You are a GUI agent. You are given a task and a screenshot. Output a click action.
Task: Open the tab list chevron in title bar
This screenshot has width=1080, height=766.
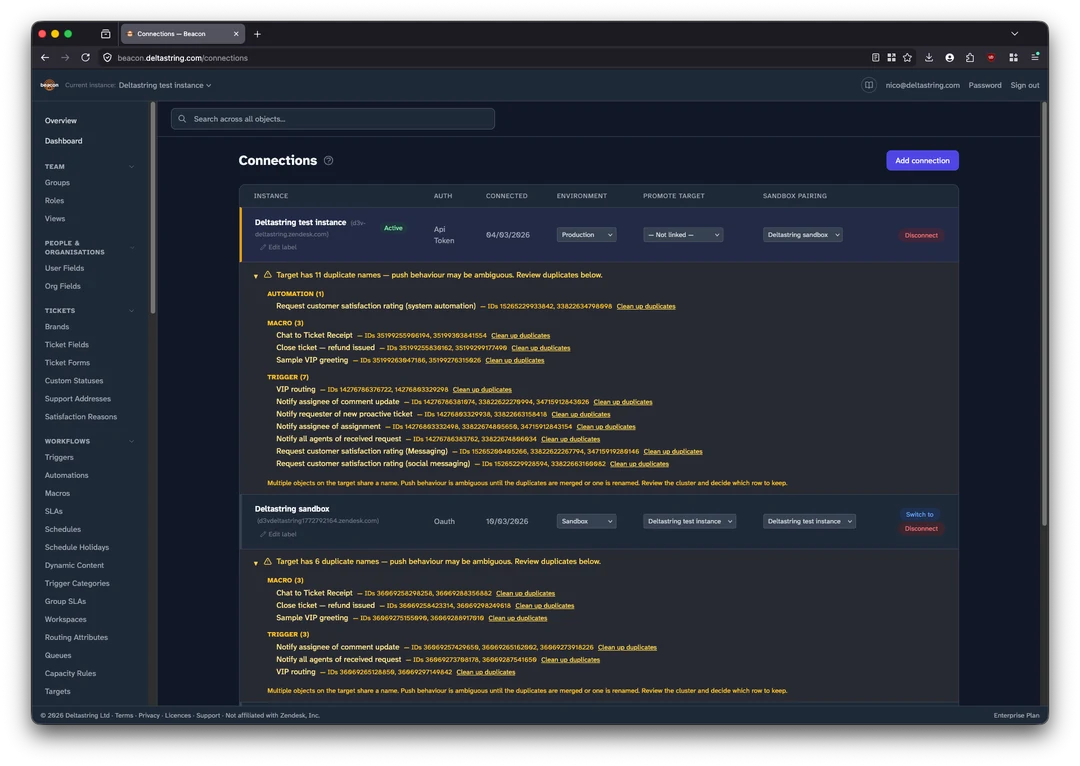tap(1014, 34)
